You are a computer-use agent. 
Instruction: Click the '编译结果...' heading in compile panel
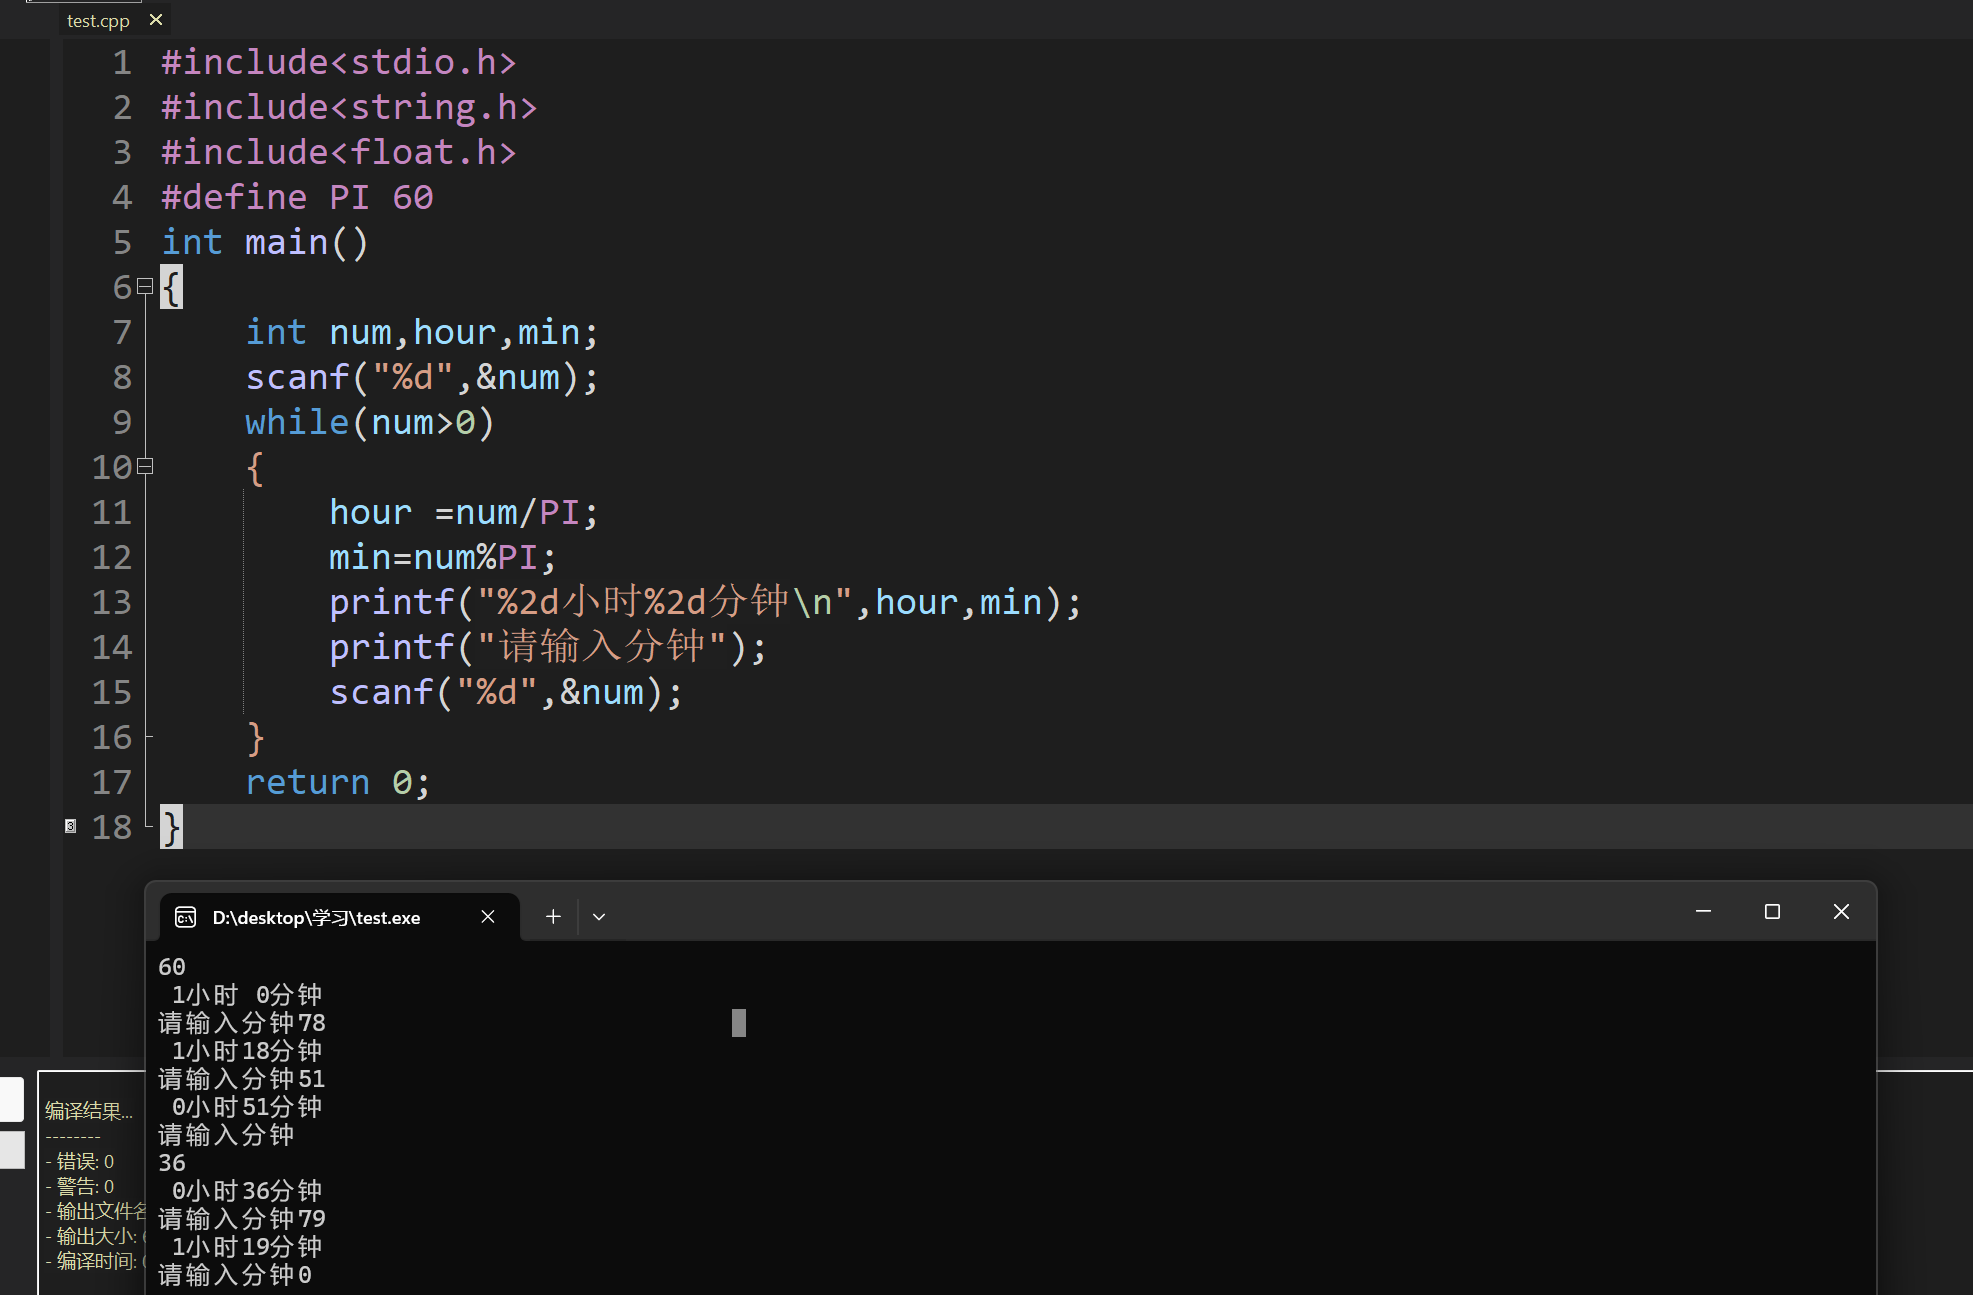tap(89, 1110)
